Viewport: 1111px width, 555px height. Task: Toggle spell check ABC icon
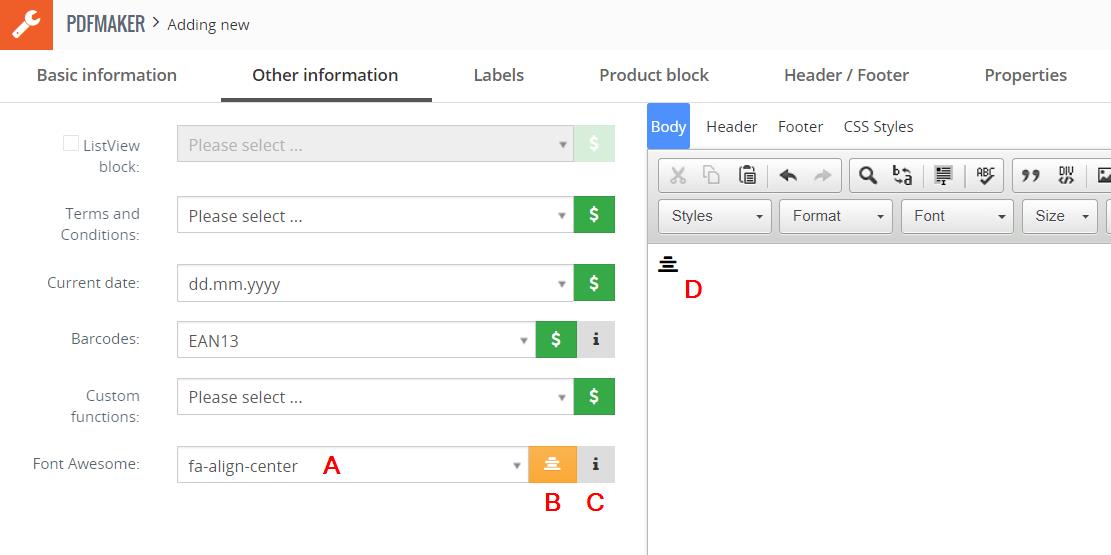(x=985, y=176)
